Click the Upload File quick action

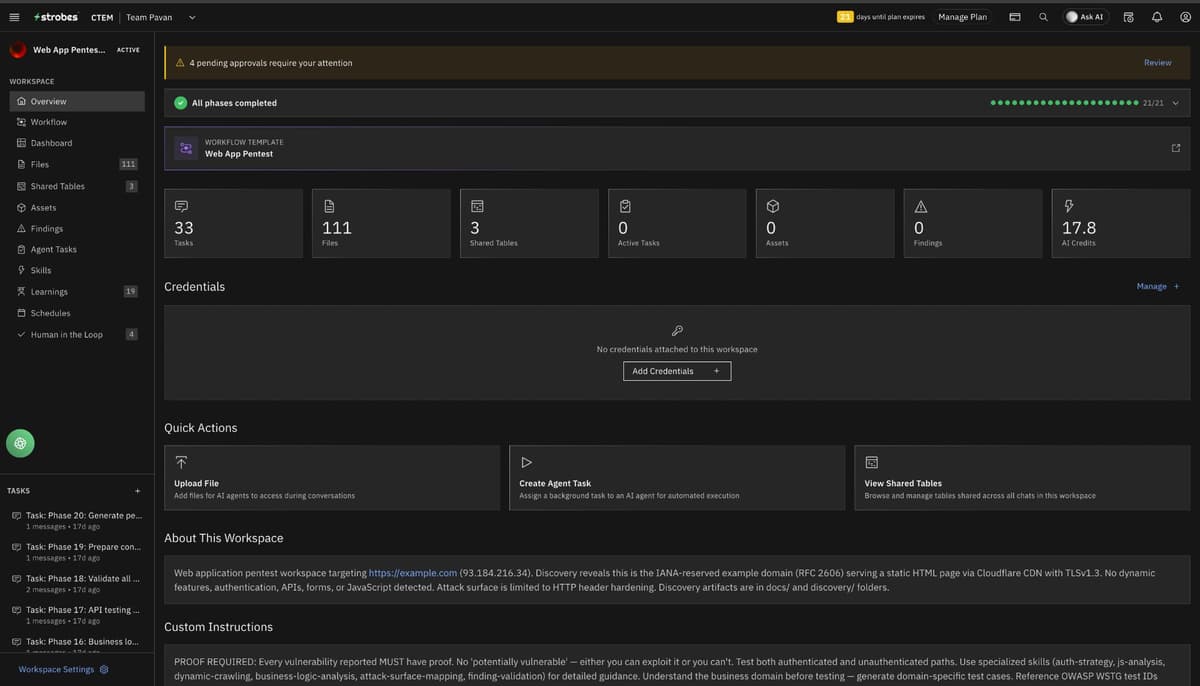(332, 478)
